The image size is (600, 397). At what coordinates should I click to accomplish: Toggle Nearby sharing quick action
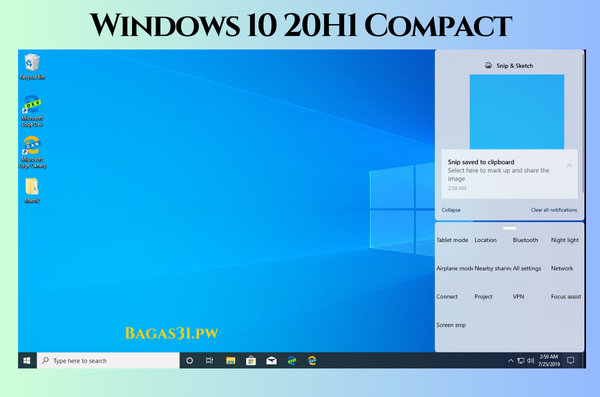click(x=493, y=268)
